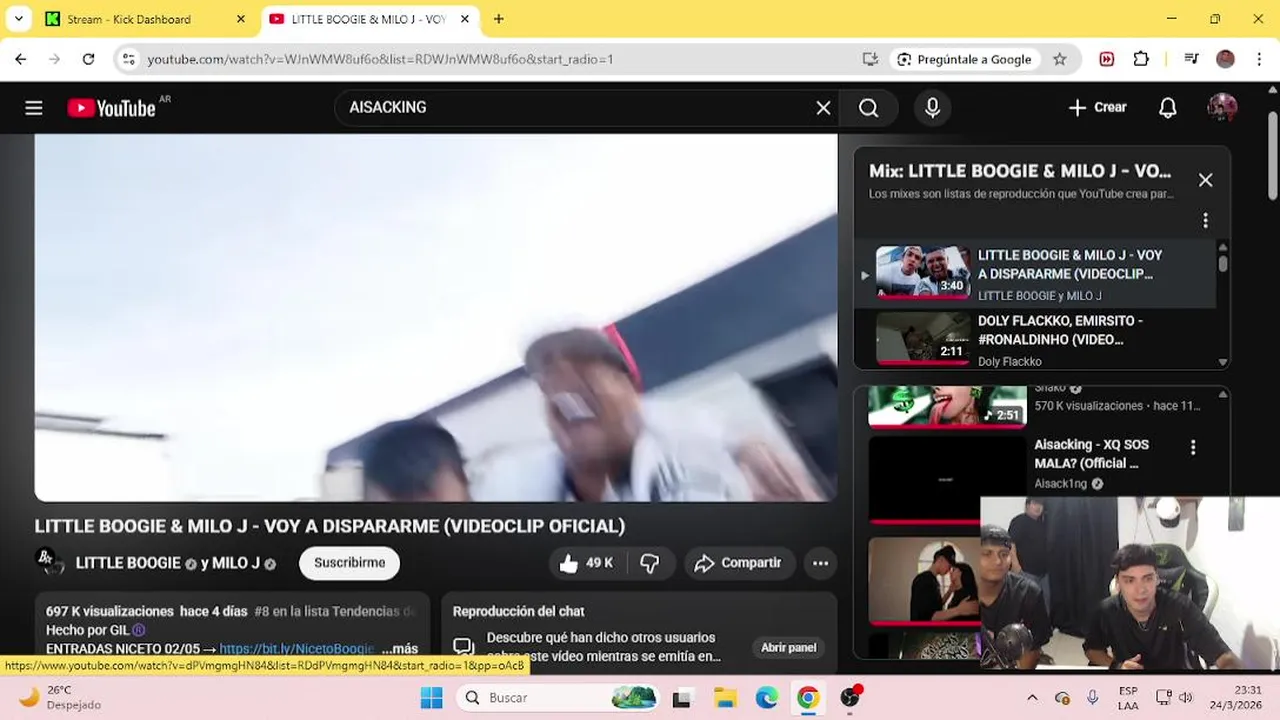Go to YouTube home via logo
The height and width of the screenshot is (720, 1280).
click(x=112, y=108)
